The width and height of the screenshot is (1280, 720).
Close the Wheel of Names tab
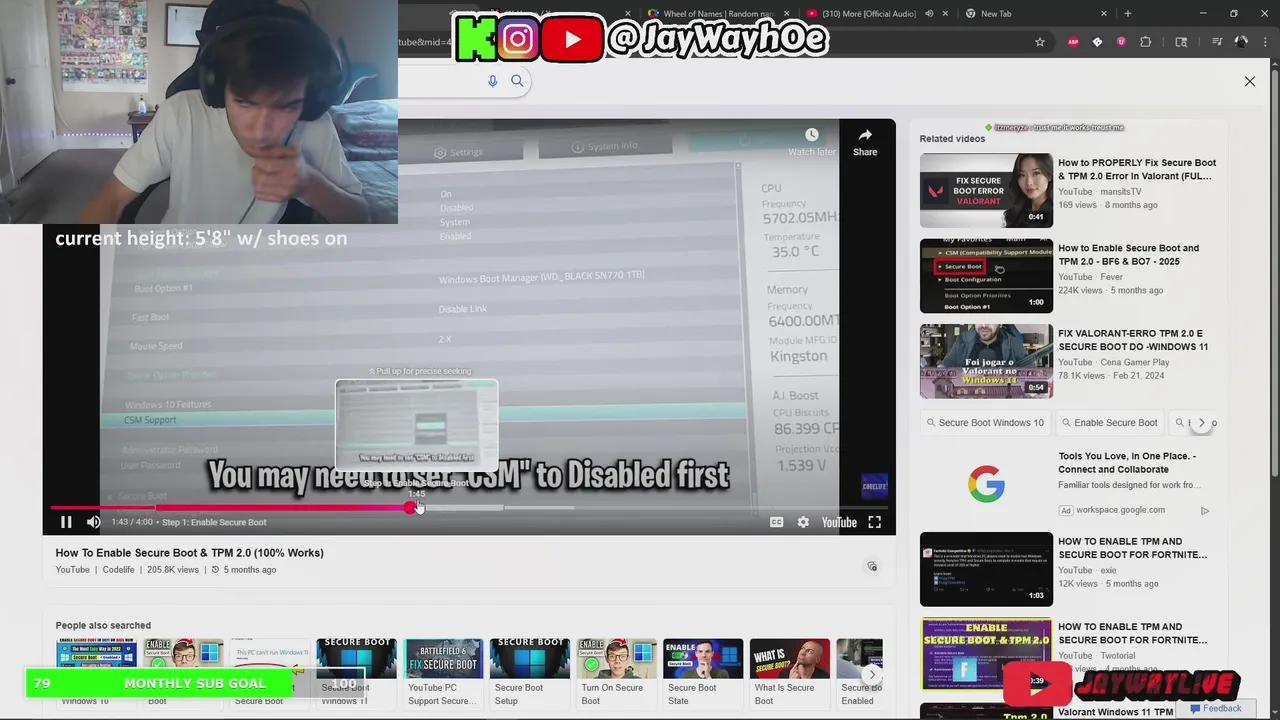coord(787,14)
